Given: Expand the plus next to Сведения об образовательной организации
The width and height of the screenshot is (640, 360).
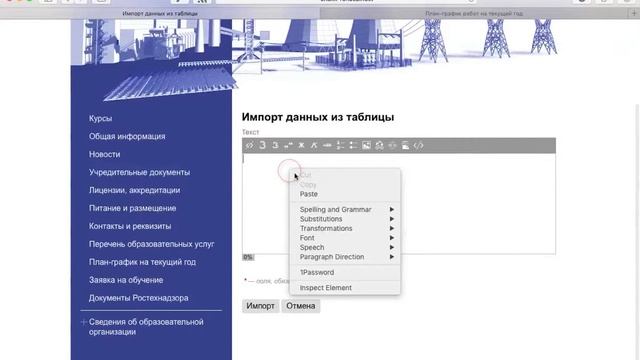Looking at the screenshot, I should [84, 322].
